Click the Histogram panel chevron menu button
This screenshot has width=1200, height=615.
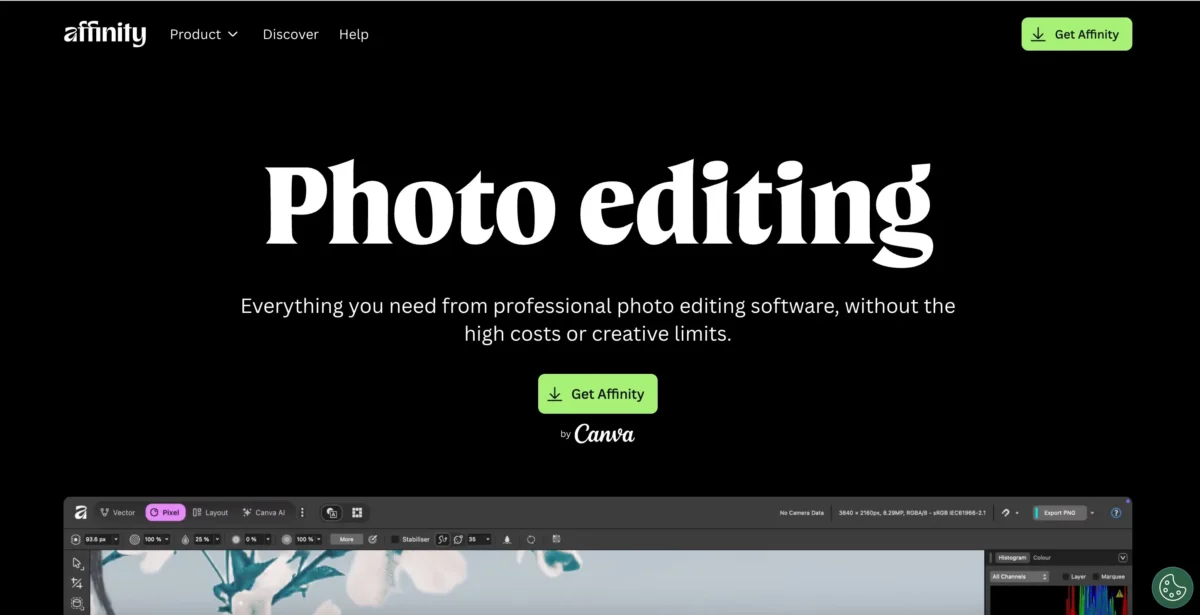(x=1123, y=557)
